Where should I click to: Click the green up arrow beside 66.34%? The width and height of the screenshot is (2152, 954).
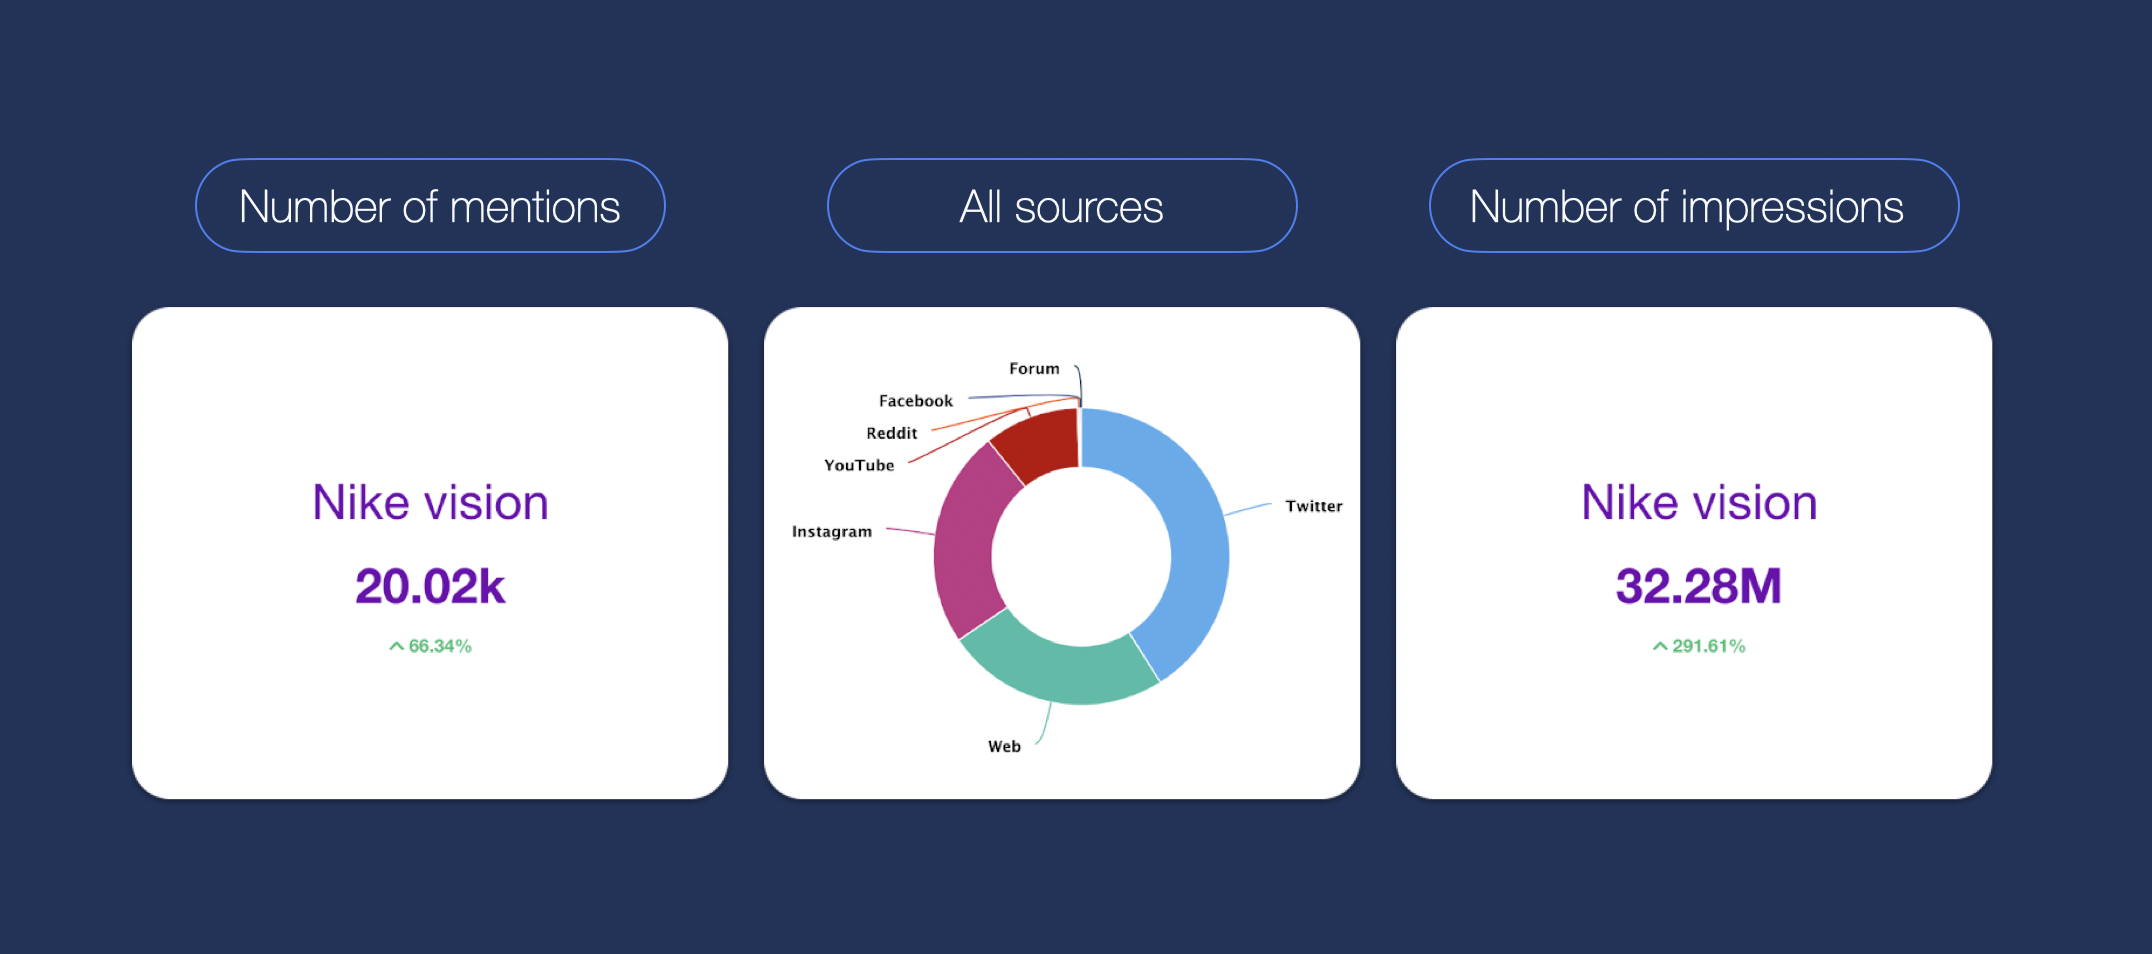point(396,646)
